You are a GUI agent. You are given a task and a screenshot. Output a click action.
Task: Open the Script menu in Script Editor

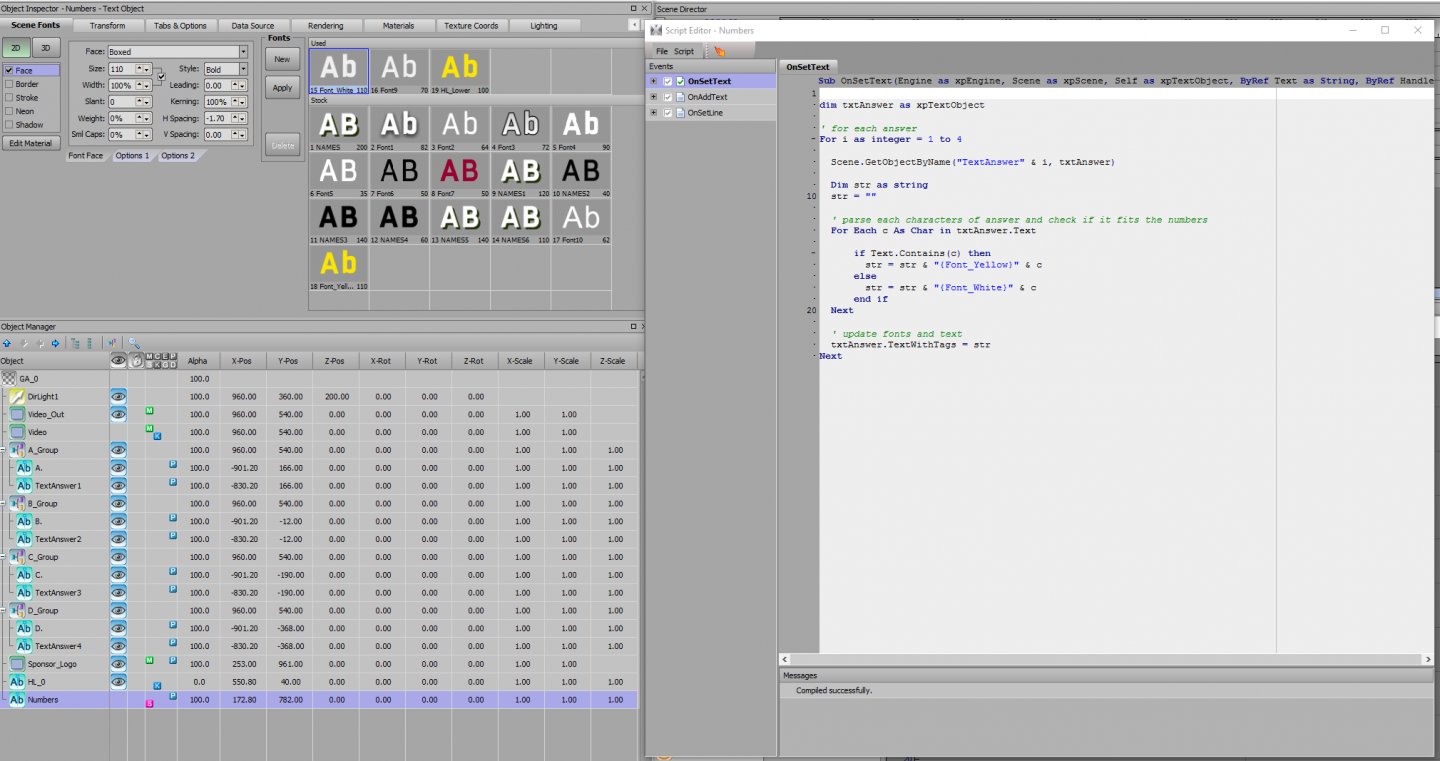pos(683,51)
